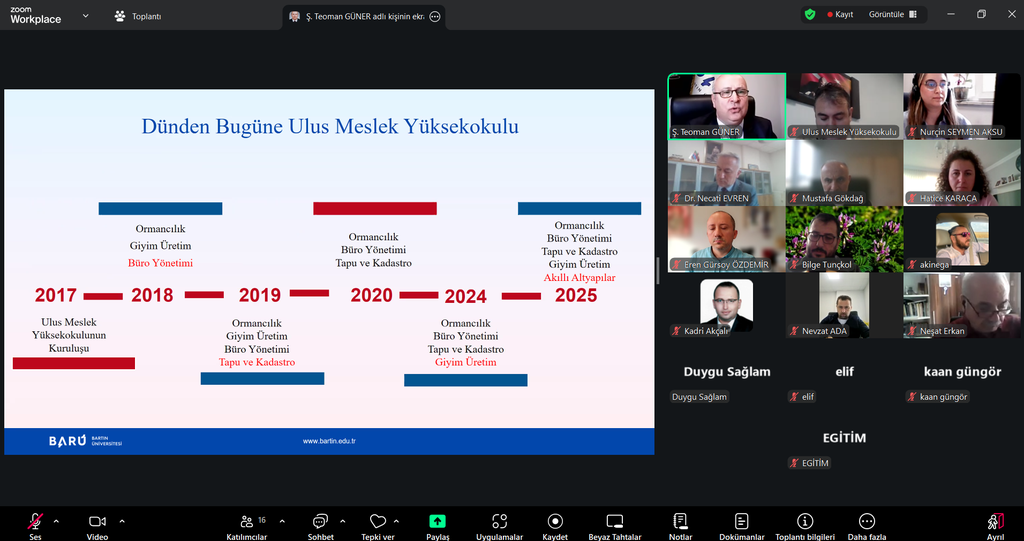Switch to the Toplantı tab
Screen dimensions: 1024x541
click(x=138, y=16)
